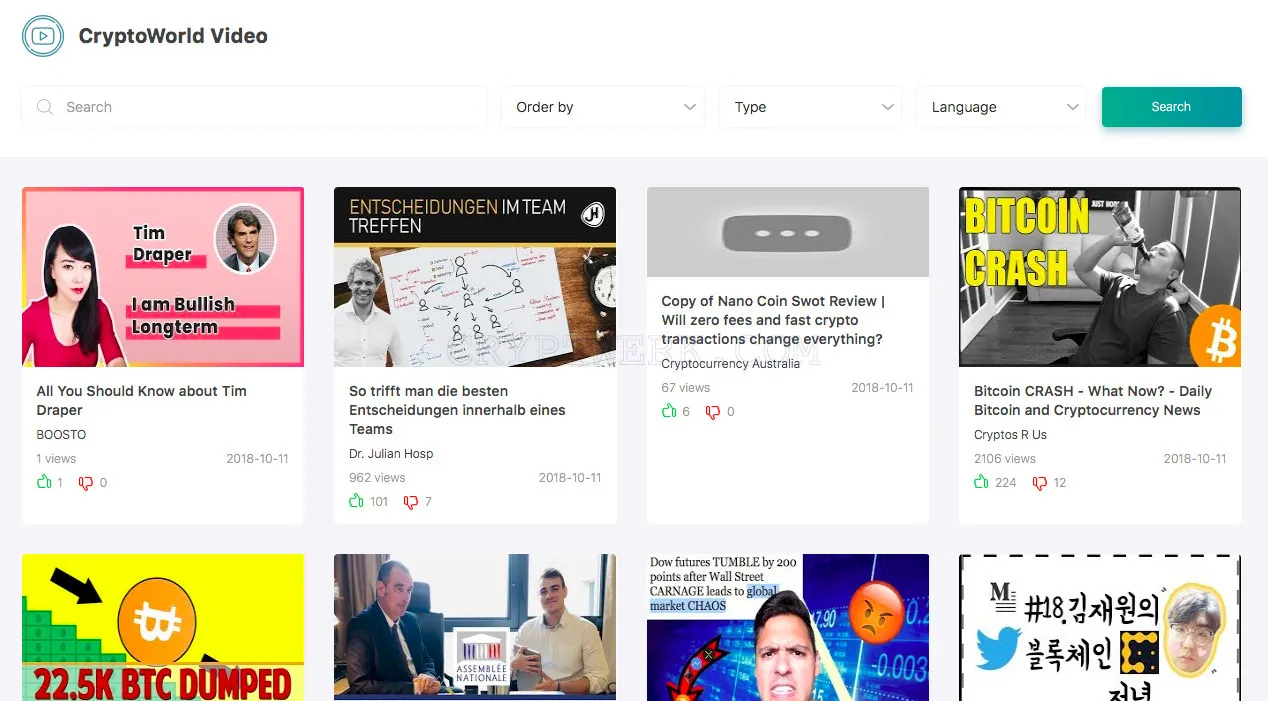Open the Type dropdown
The image size is (1268, 701).
(x=811, y=107)
